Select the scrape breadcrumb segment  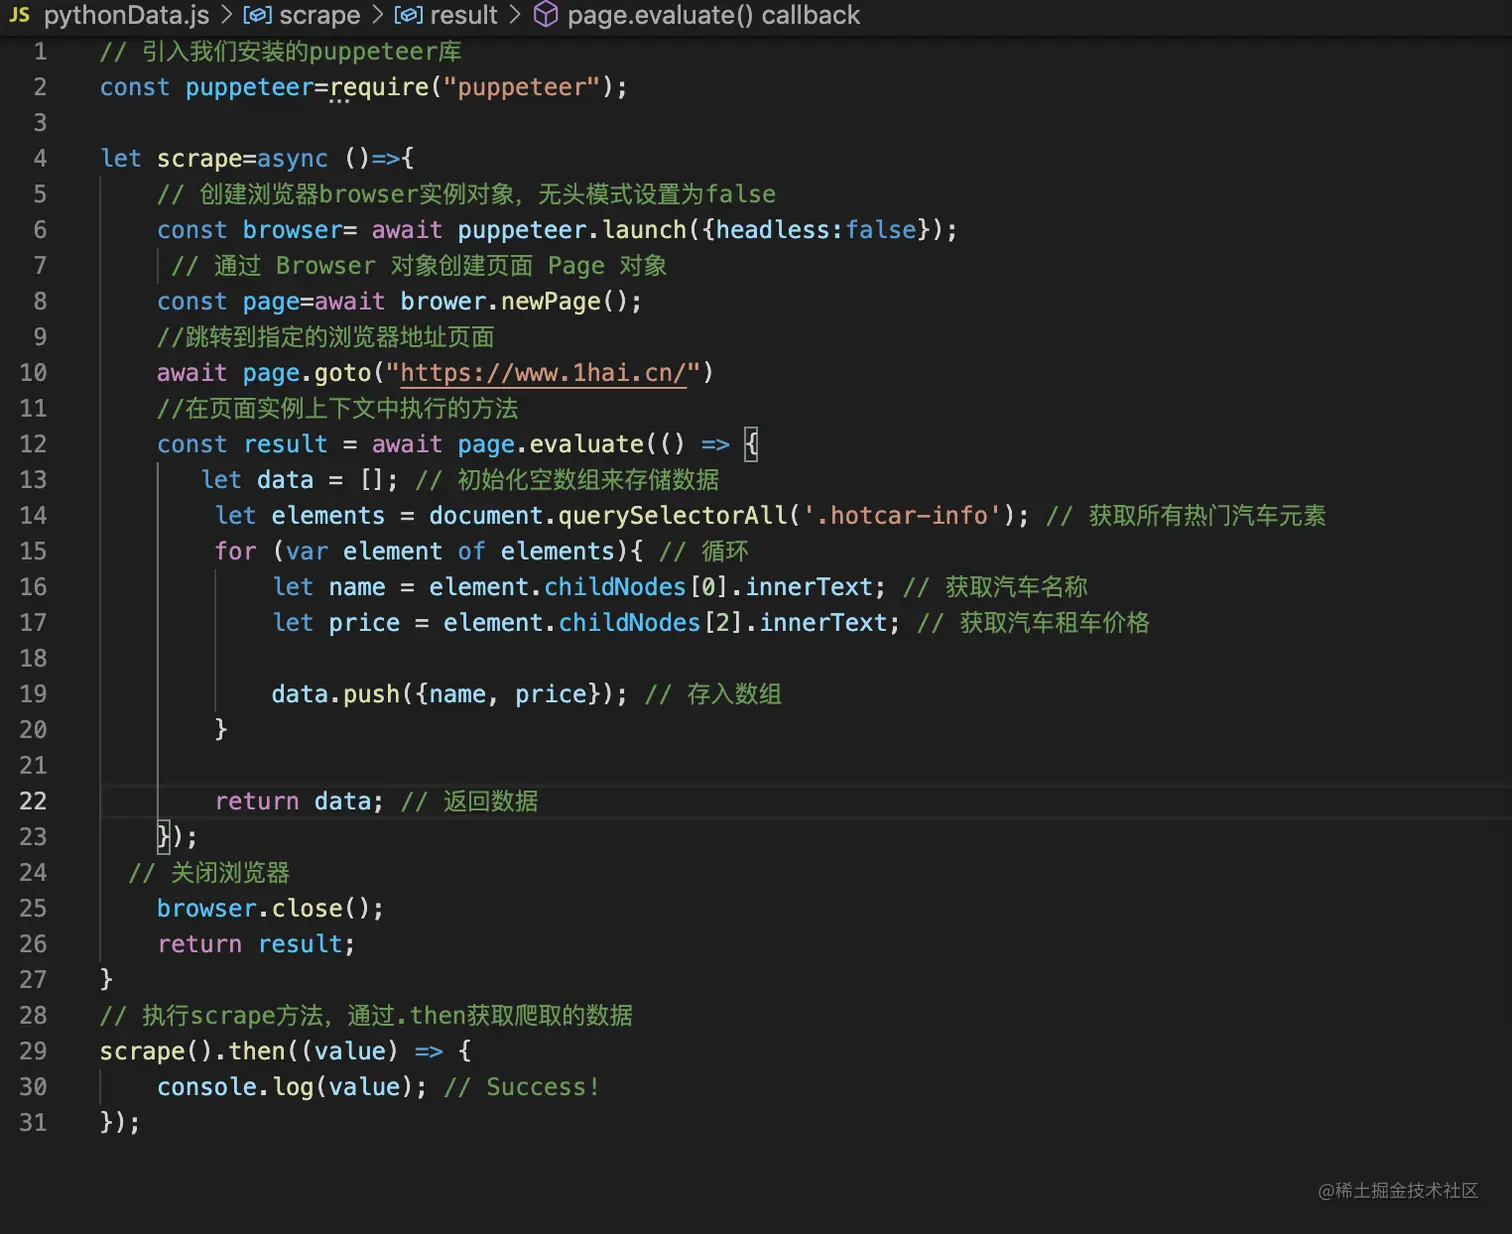click(319, 15)
